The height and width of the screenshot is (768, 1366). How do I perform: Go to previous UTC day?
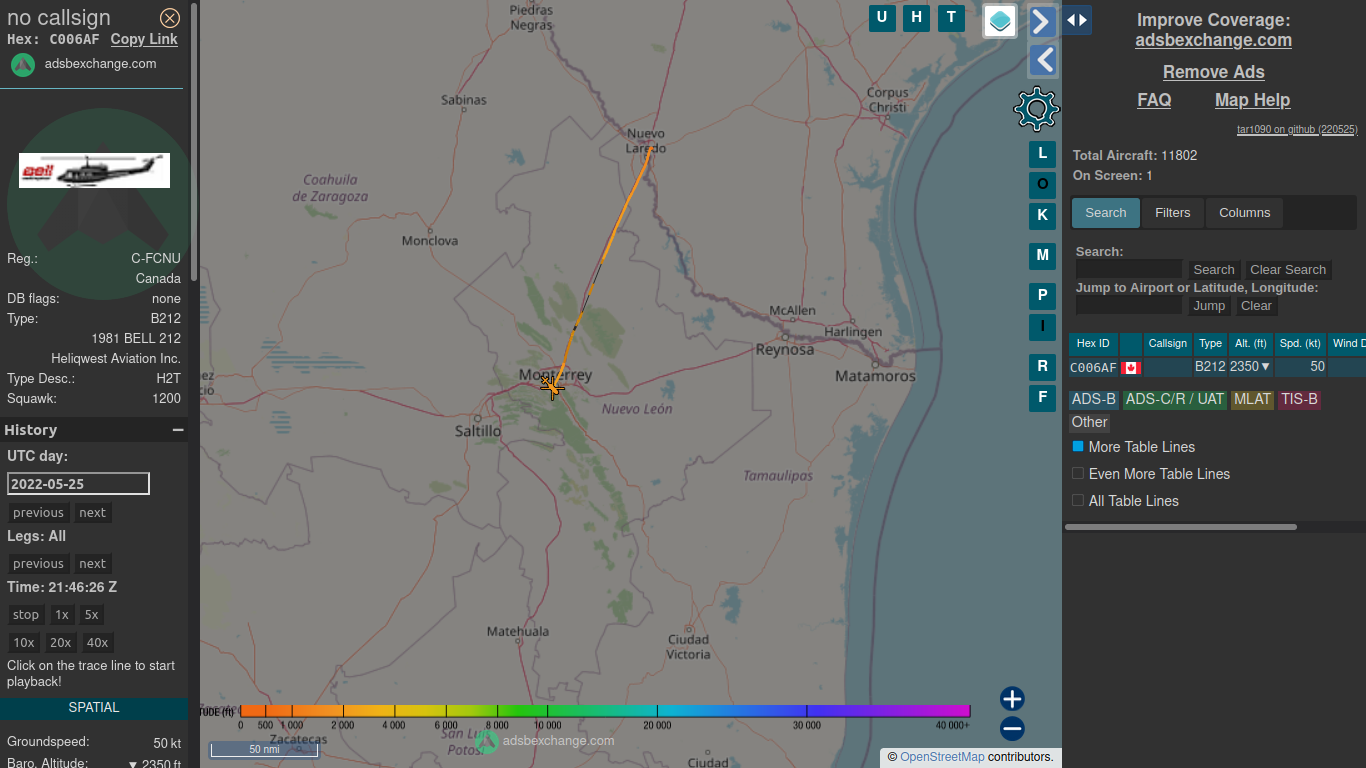tap(38, 513)
